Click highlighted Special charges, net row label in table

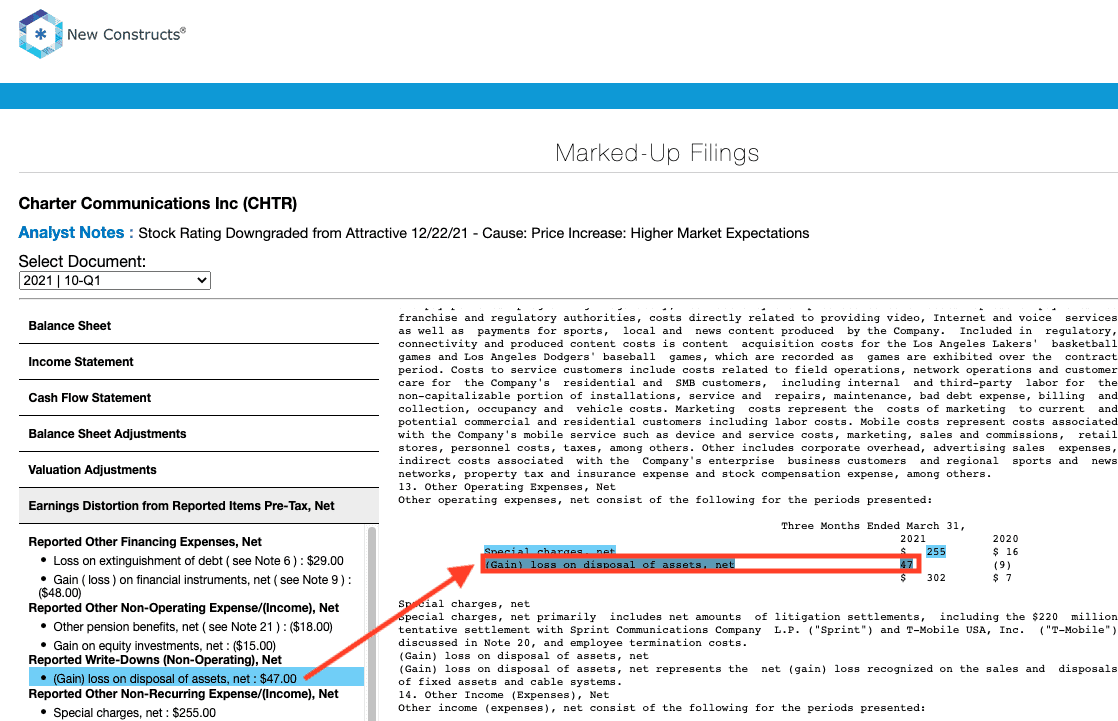(x=550, y=551)
